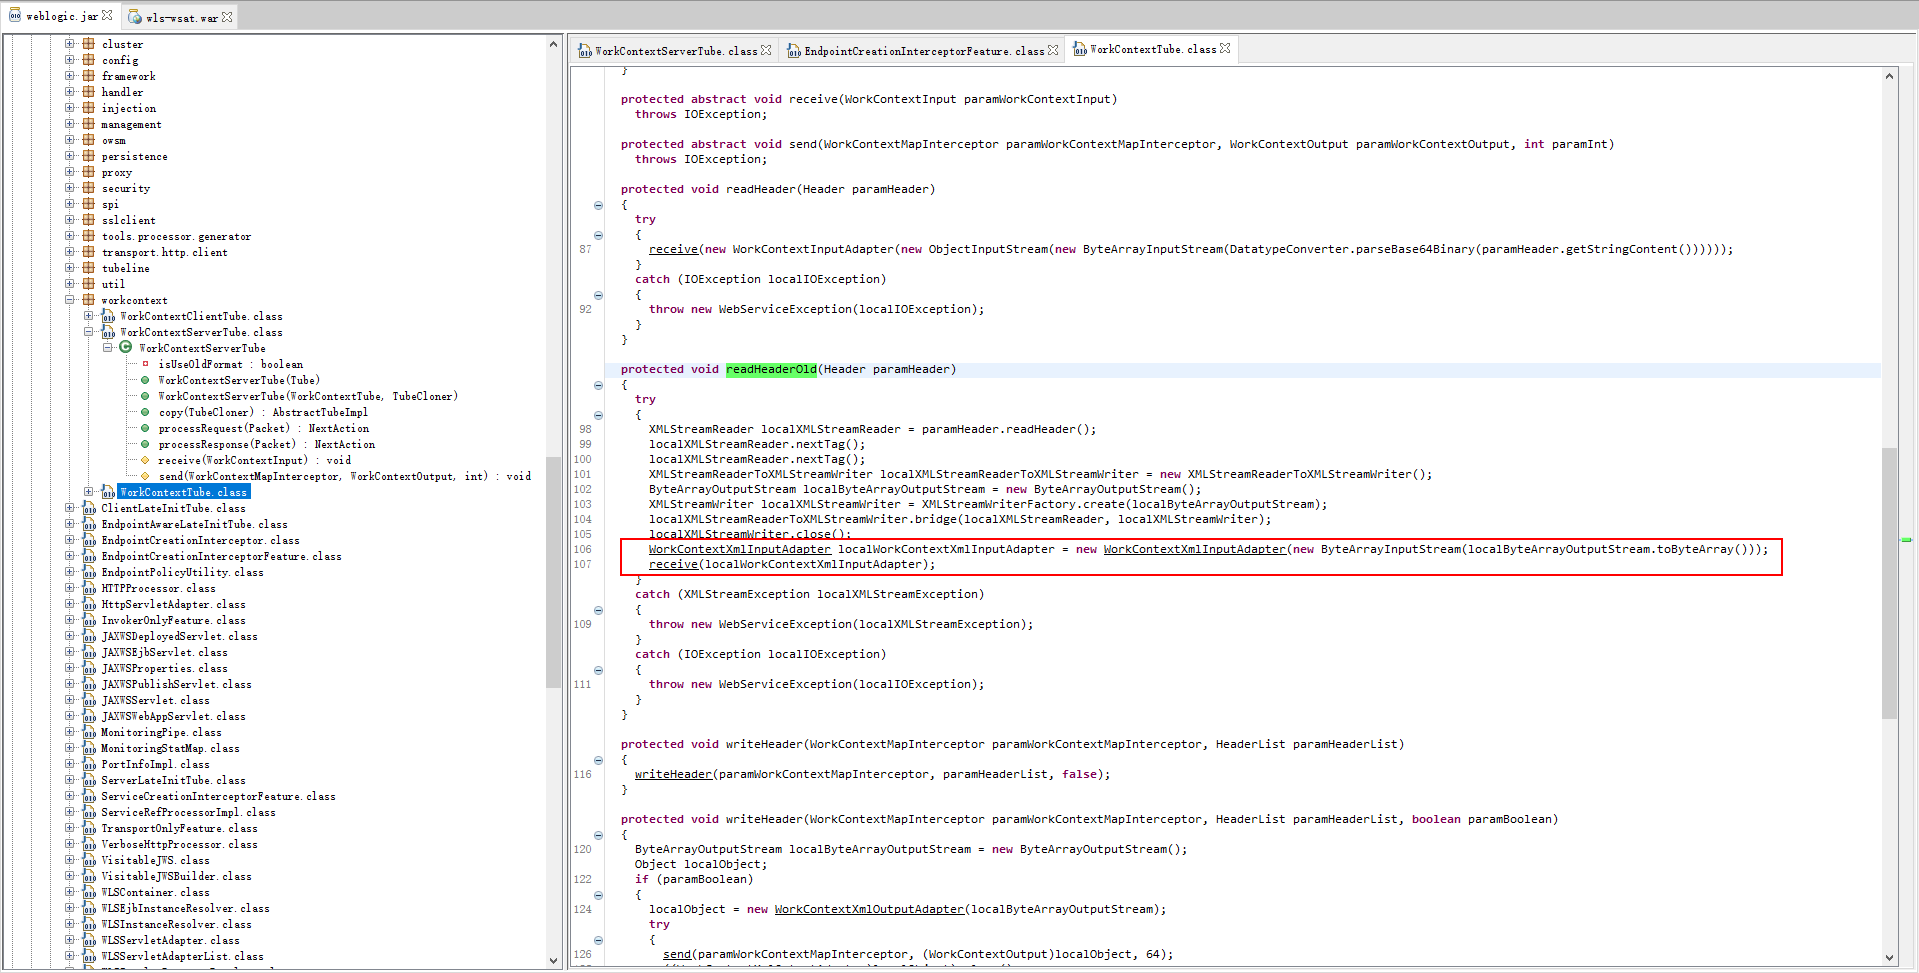Click the JAXWSServlet.class file icon

89,700
